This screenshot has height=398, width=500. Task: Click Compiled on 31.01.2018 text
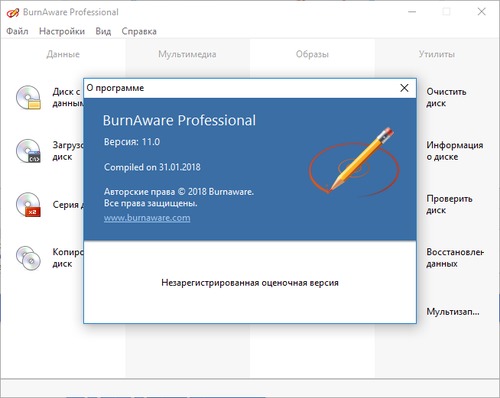(x=152, y=167)
